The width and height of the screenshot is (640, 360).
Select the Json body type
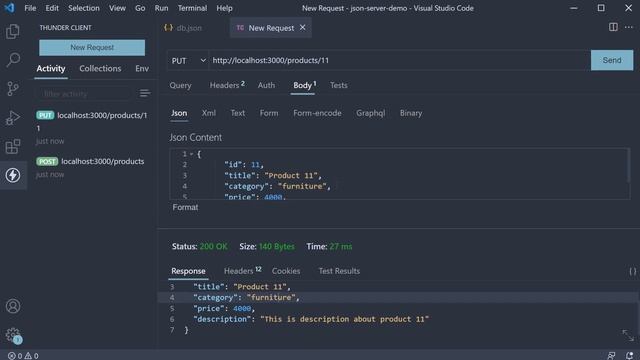pos(179,113)
